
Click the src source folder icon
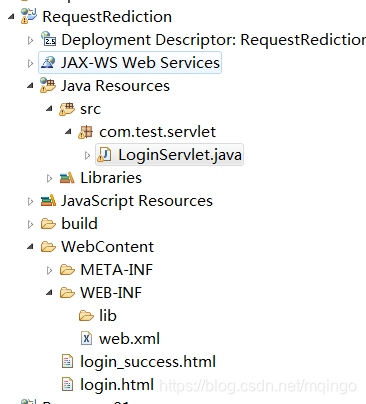point(67,109)
